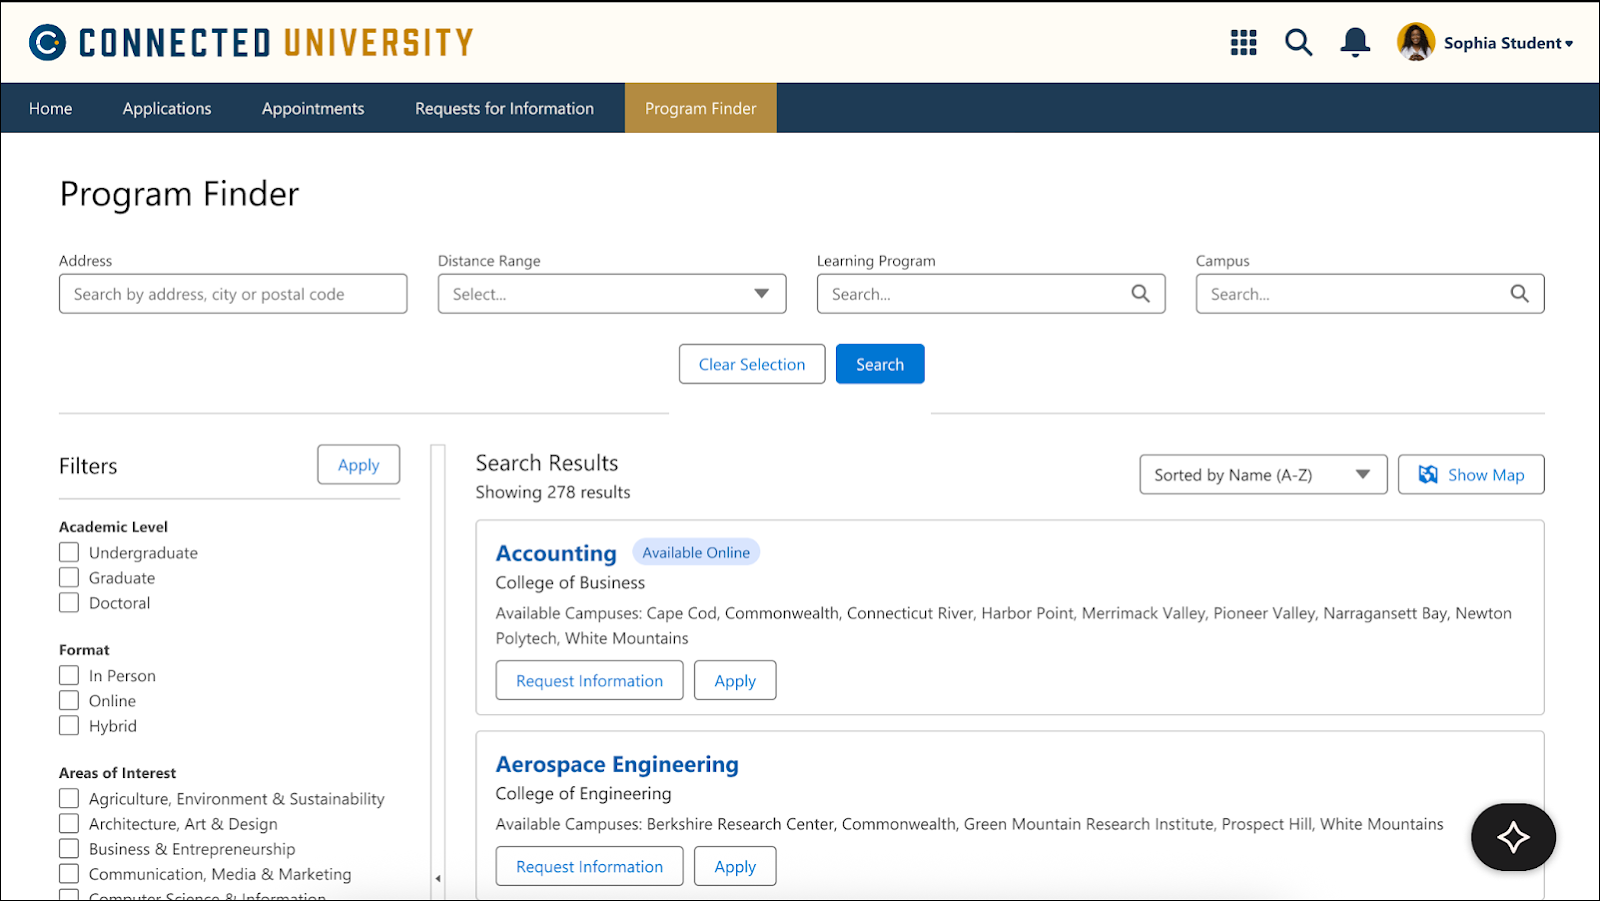Open the app launcher grid icon
This screenshot has height=901, width=1600.
[1243, 42]
